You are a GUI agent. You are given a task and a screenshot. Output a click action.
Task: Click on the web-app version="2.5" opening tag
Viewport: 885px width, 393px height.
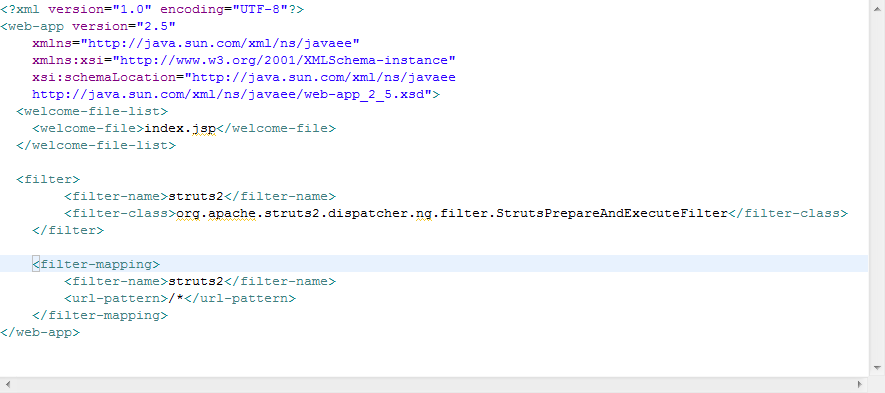coord(88,27)
